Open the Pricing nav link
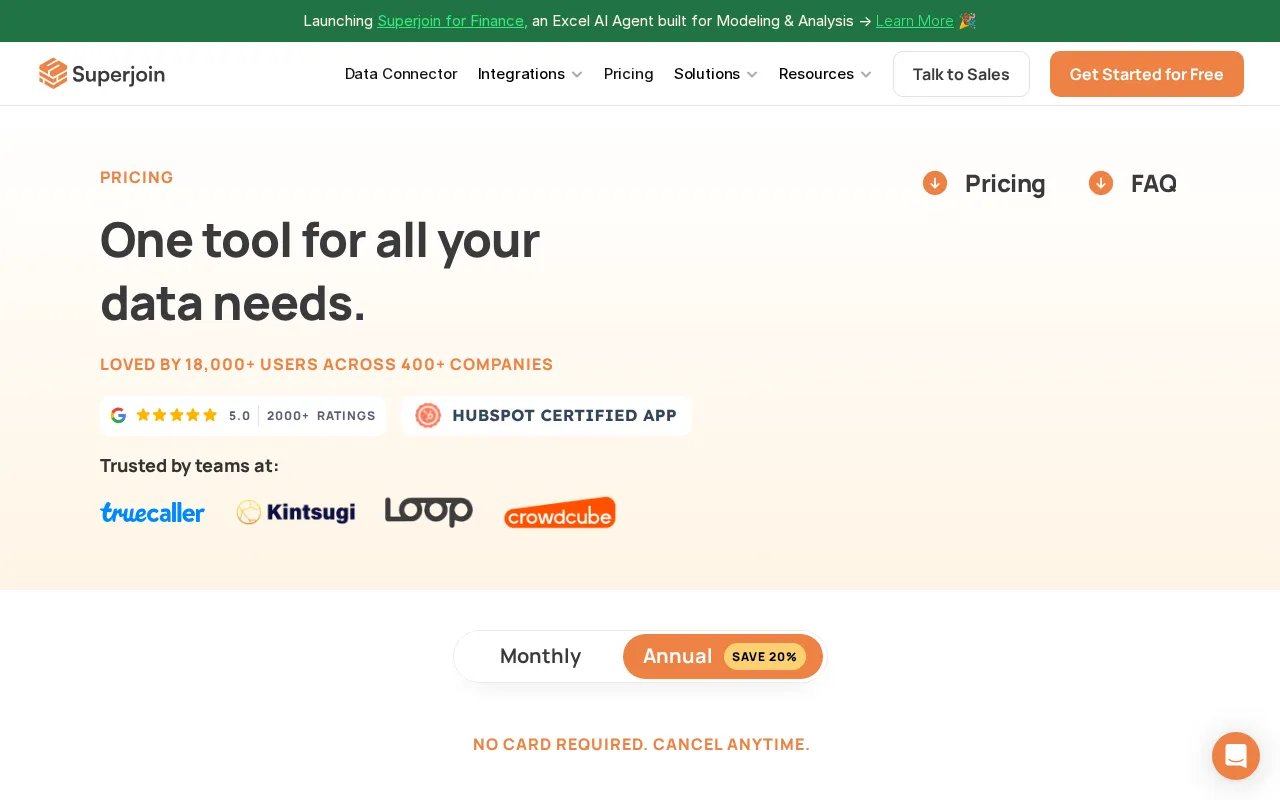Viewport: 1280px width, 800px height. pyautogui.click(x=629, y=74)
